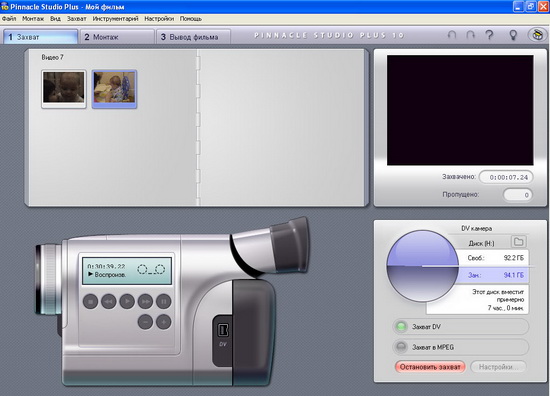This screenshot has width=550, height=396.
Task: Stop the camcorder with stop button
Action: point(90,302)
